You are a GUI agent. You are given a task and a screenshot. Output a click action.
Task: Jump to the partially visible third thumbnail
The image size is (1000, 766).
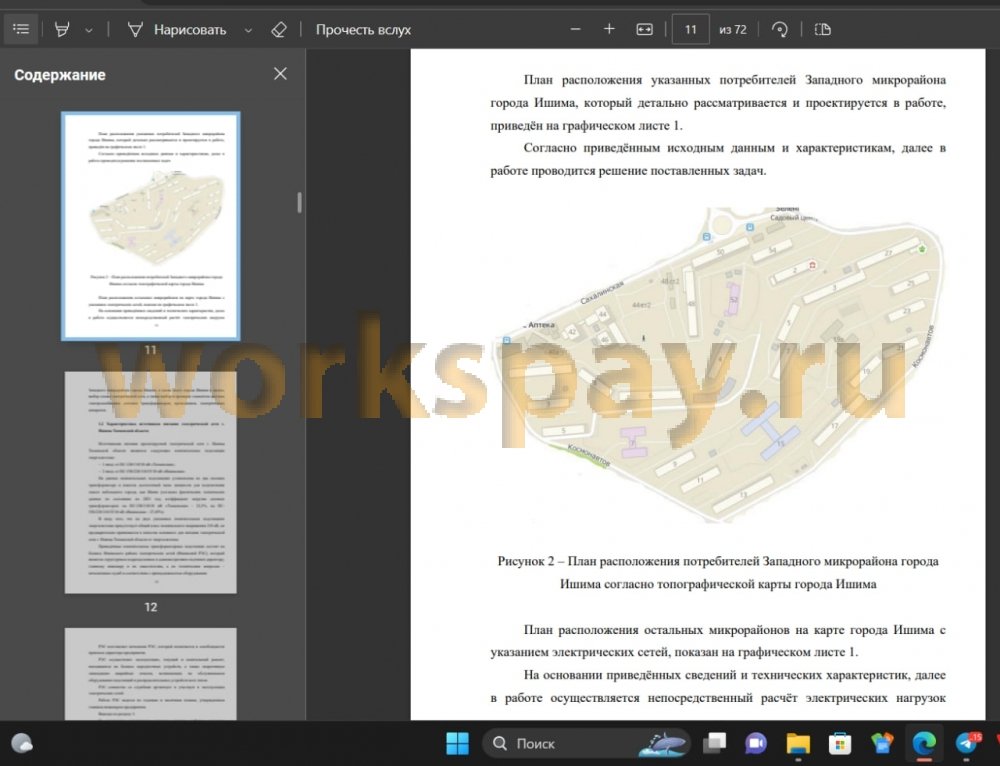[x=151, y=674]
